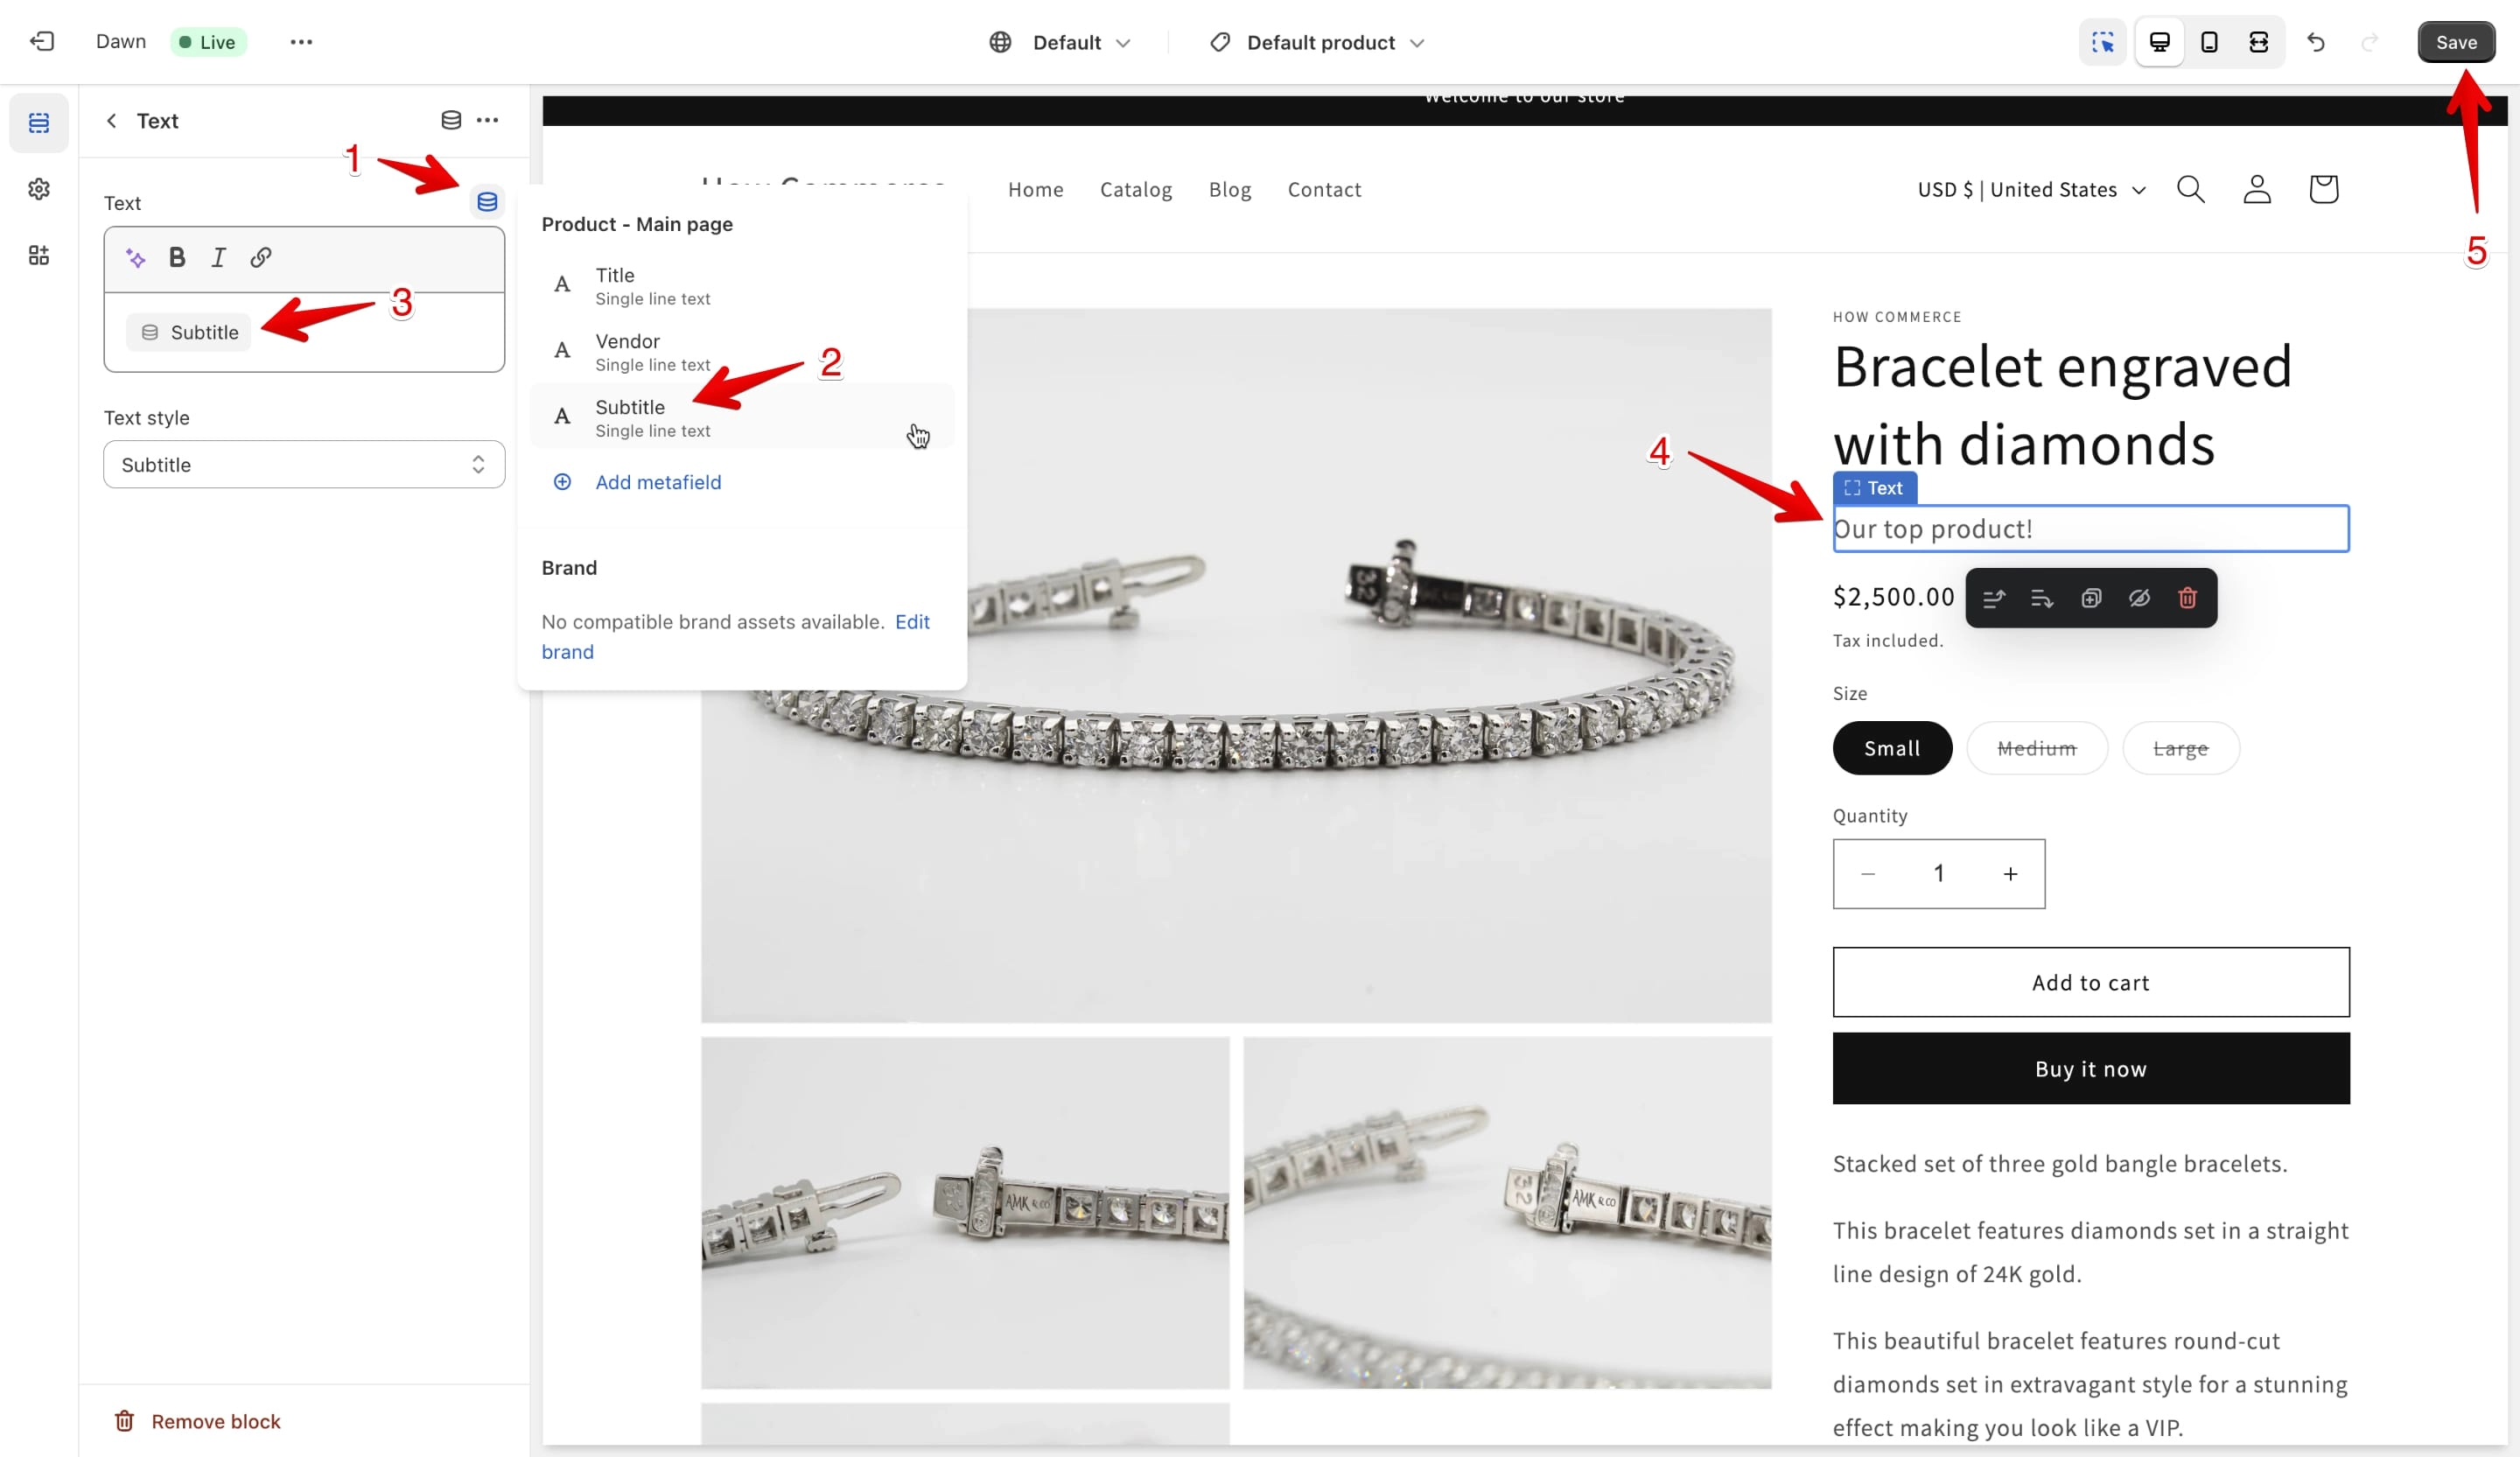Click the Contact navigation link
This screenshot has width=2520, height=1457.
[x=1324, y=190]
